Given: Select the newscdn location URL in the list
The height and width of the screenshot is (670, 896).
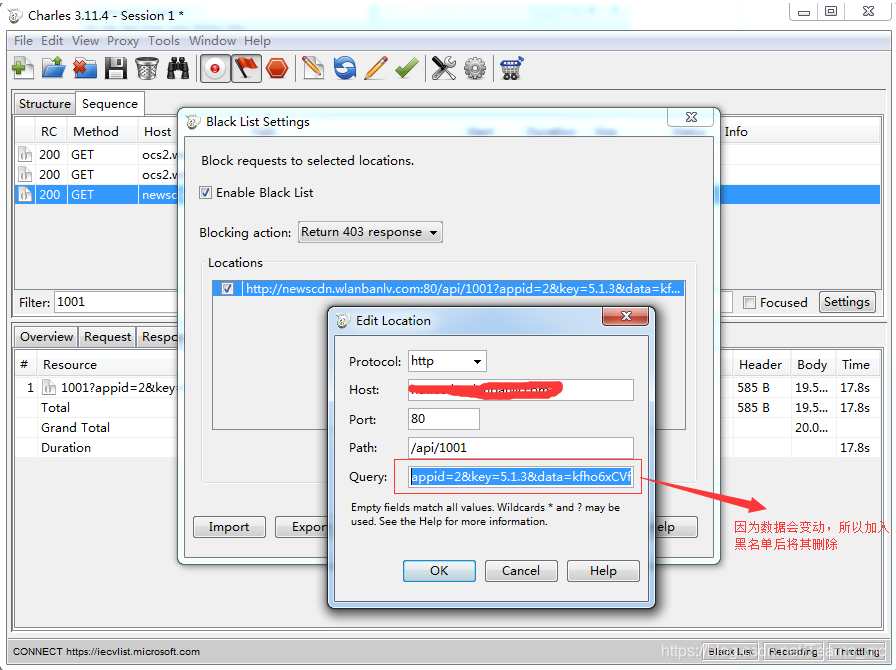Looking at the screenshot, I should 463,289.
